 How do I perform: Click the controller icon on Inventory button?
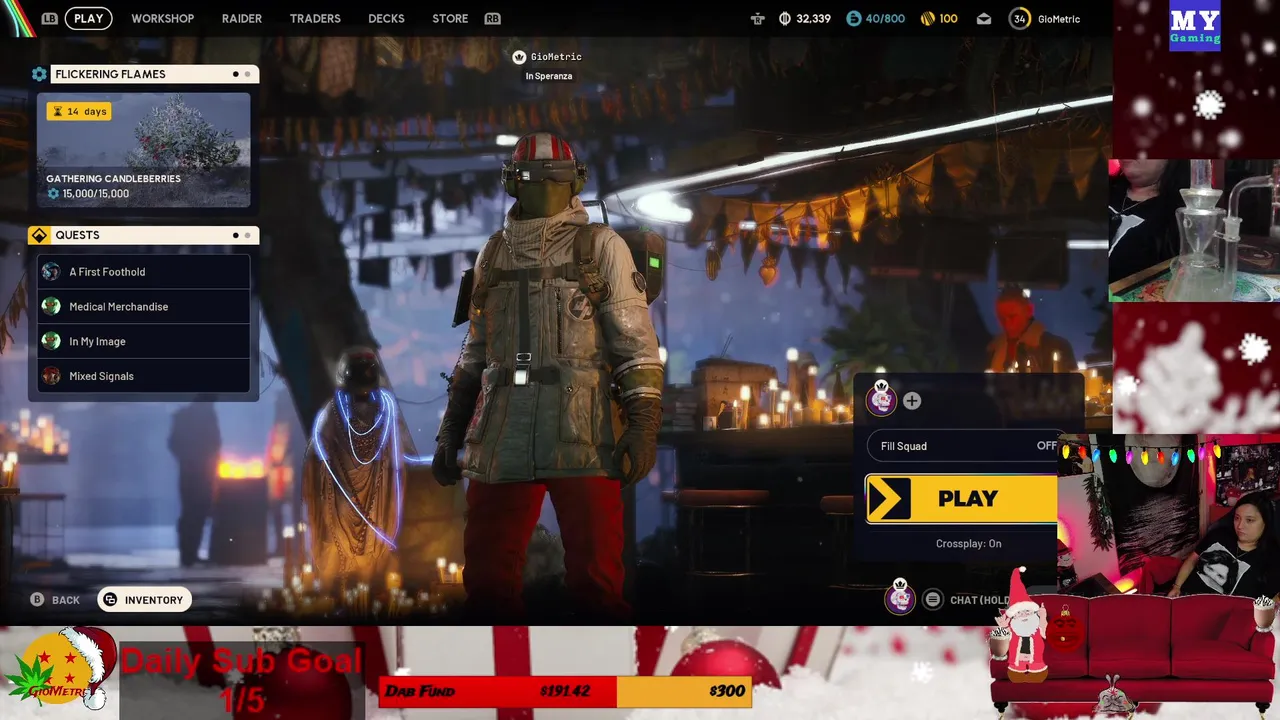[111, 600]
